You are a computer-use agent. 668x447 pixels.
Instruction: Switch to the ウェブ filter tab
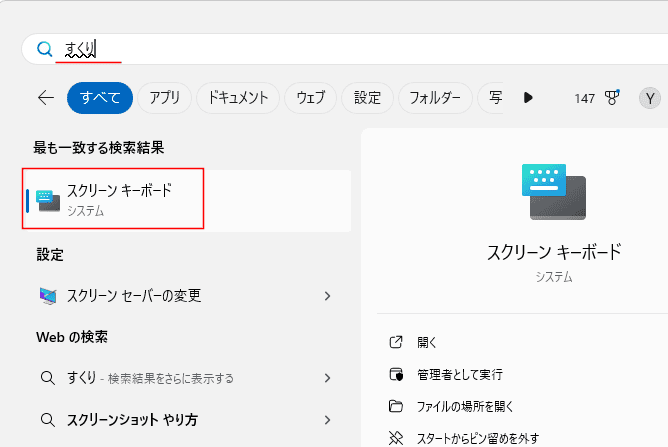click(311, 98)
